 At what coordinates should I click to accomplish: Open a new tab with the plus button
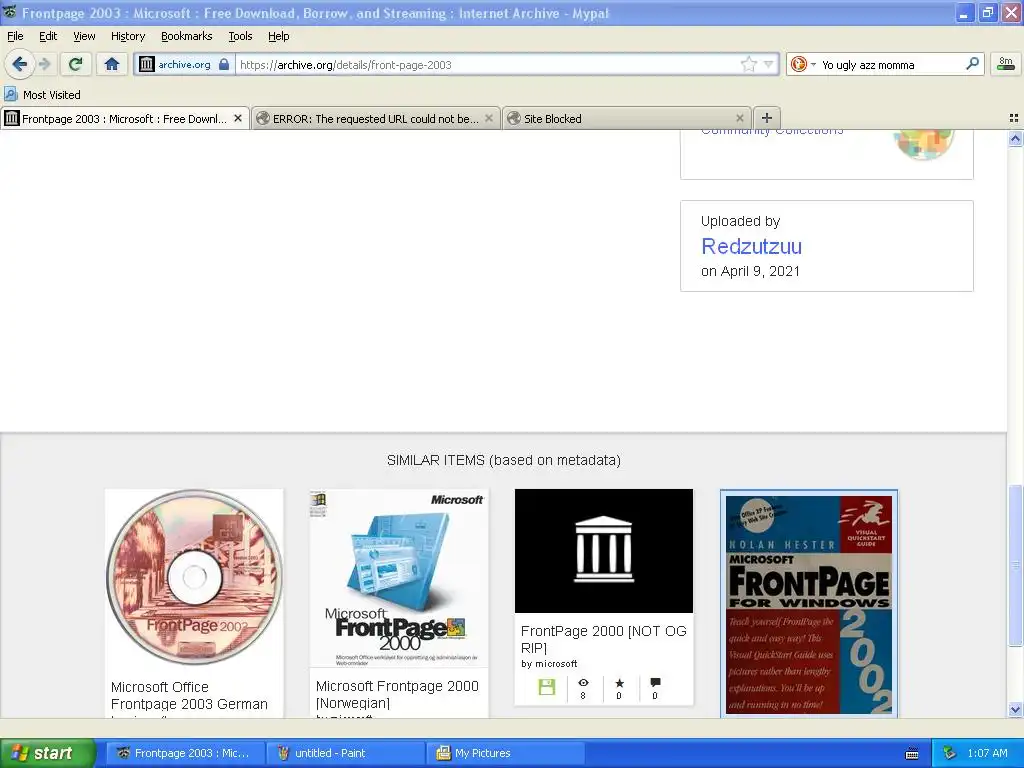point(767,118)
